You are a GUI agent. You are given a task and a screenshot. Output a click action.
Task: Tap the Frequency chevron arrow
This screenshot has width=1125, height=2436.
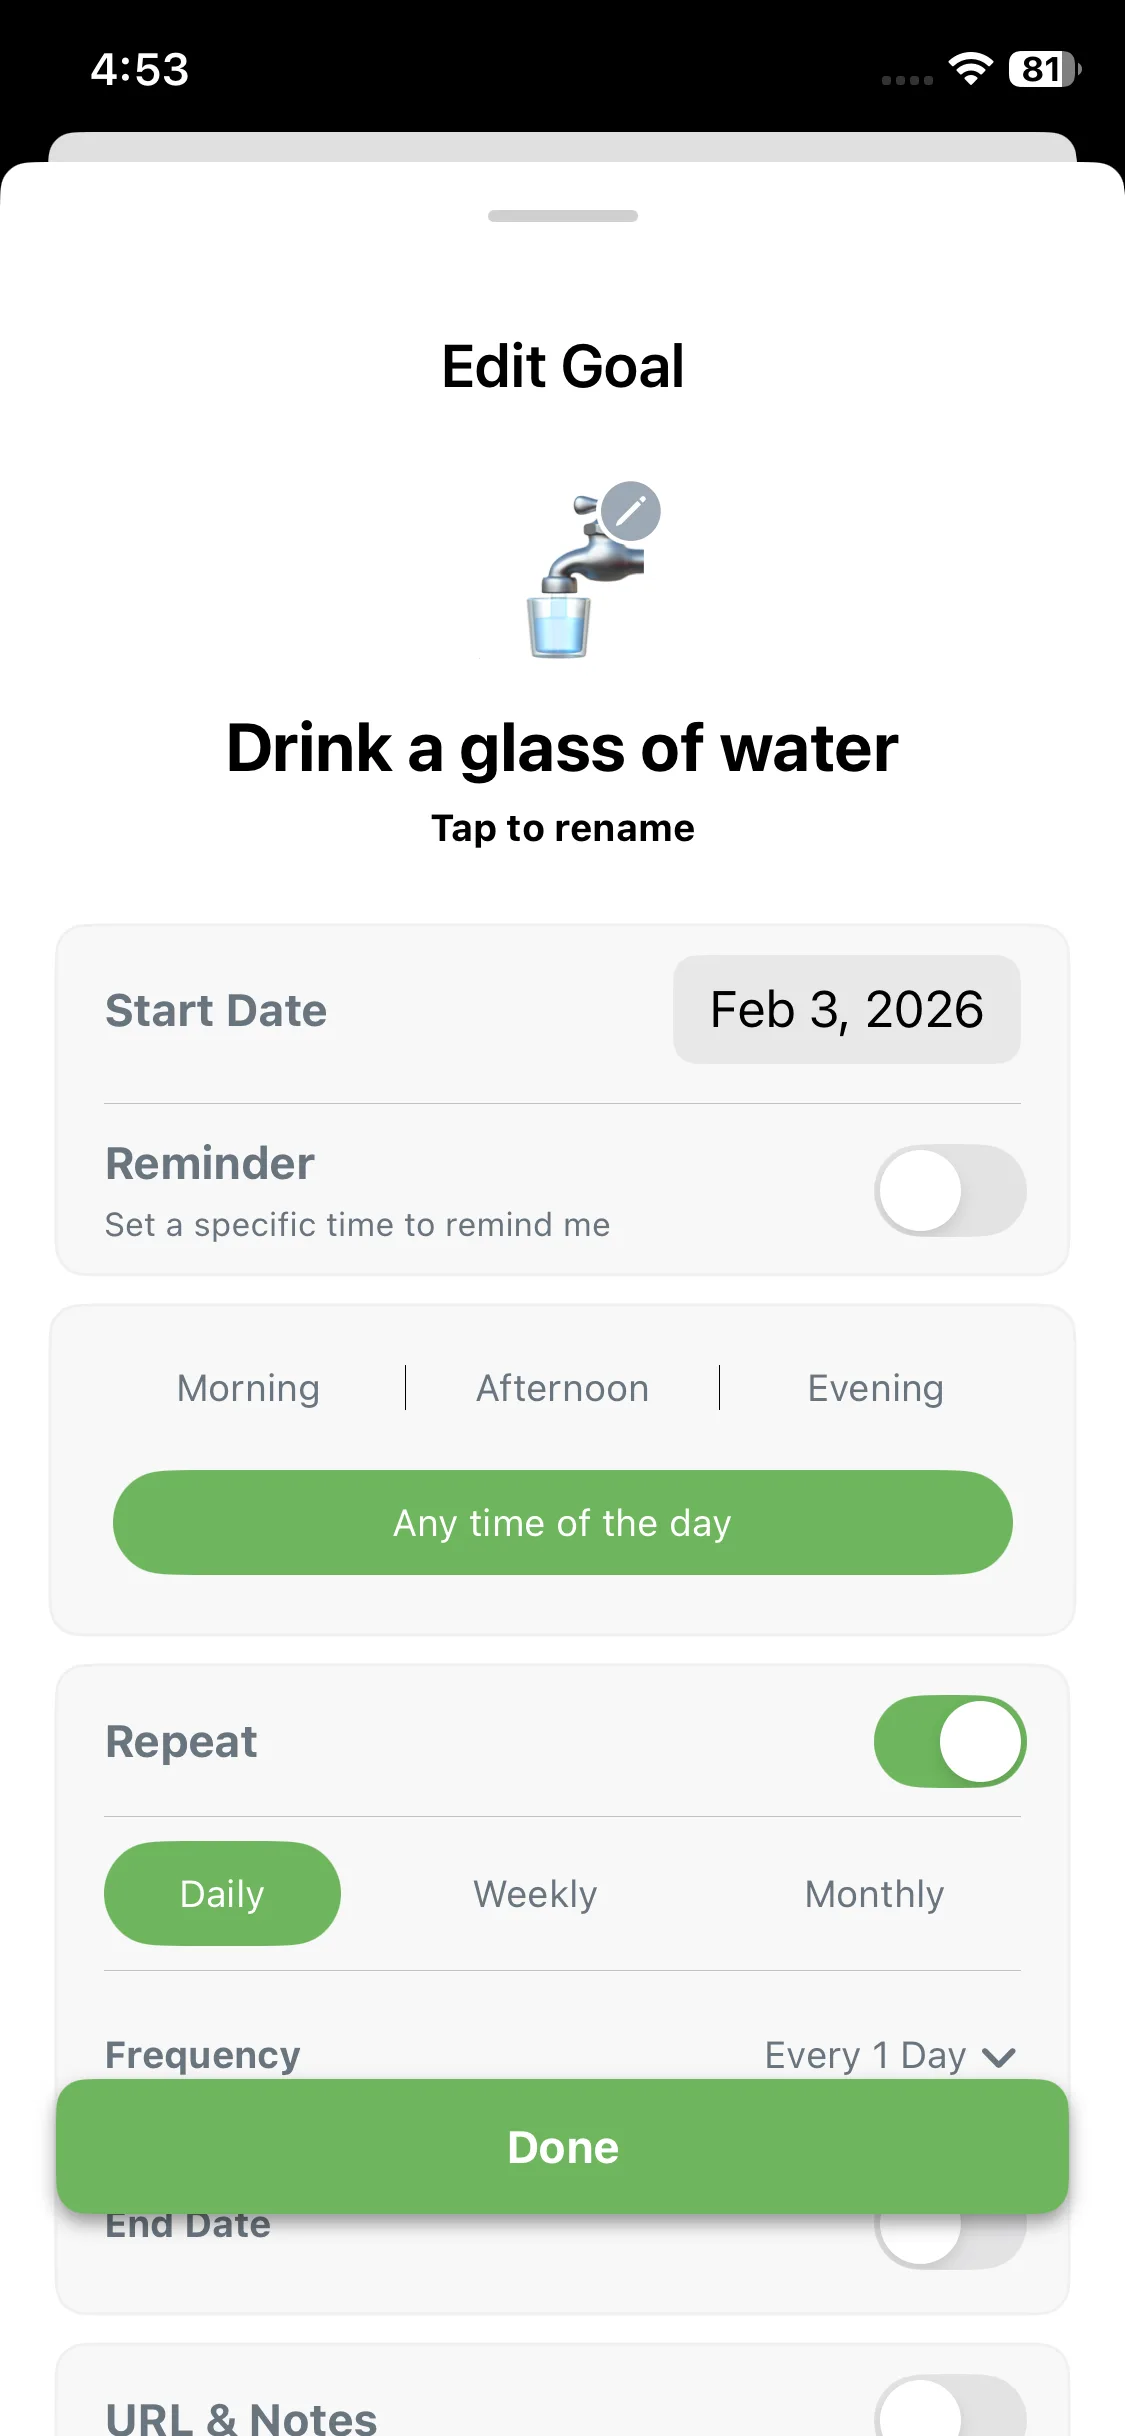[x=999, y=2056]
